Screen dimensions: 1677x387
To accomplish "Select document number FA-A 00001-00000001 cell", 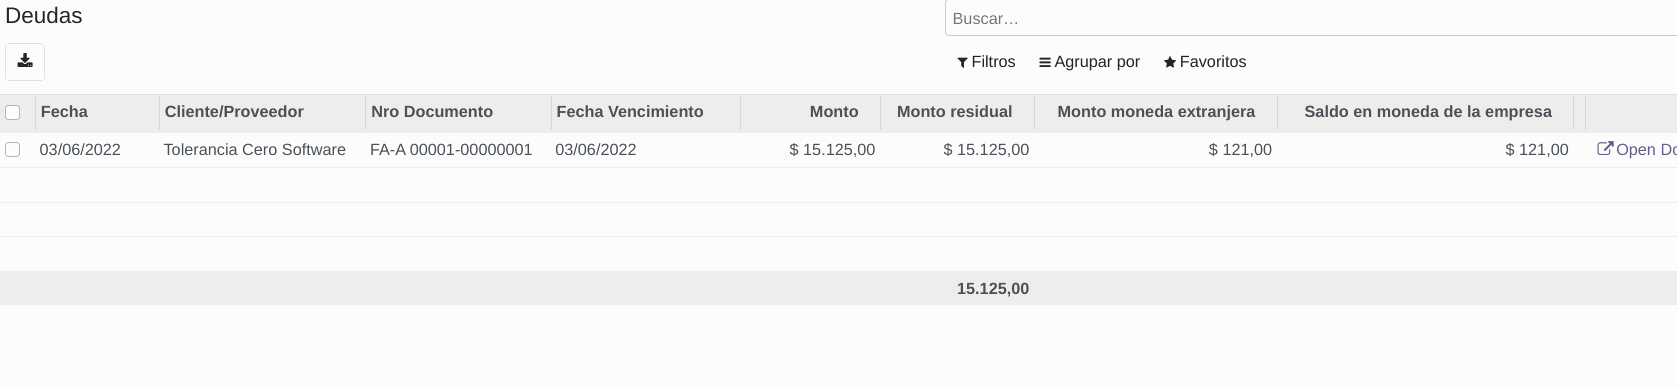I will tap(451, 149).
